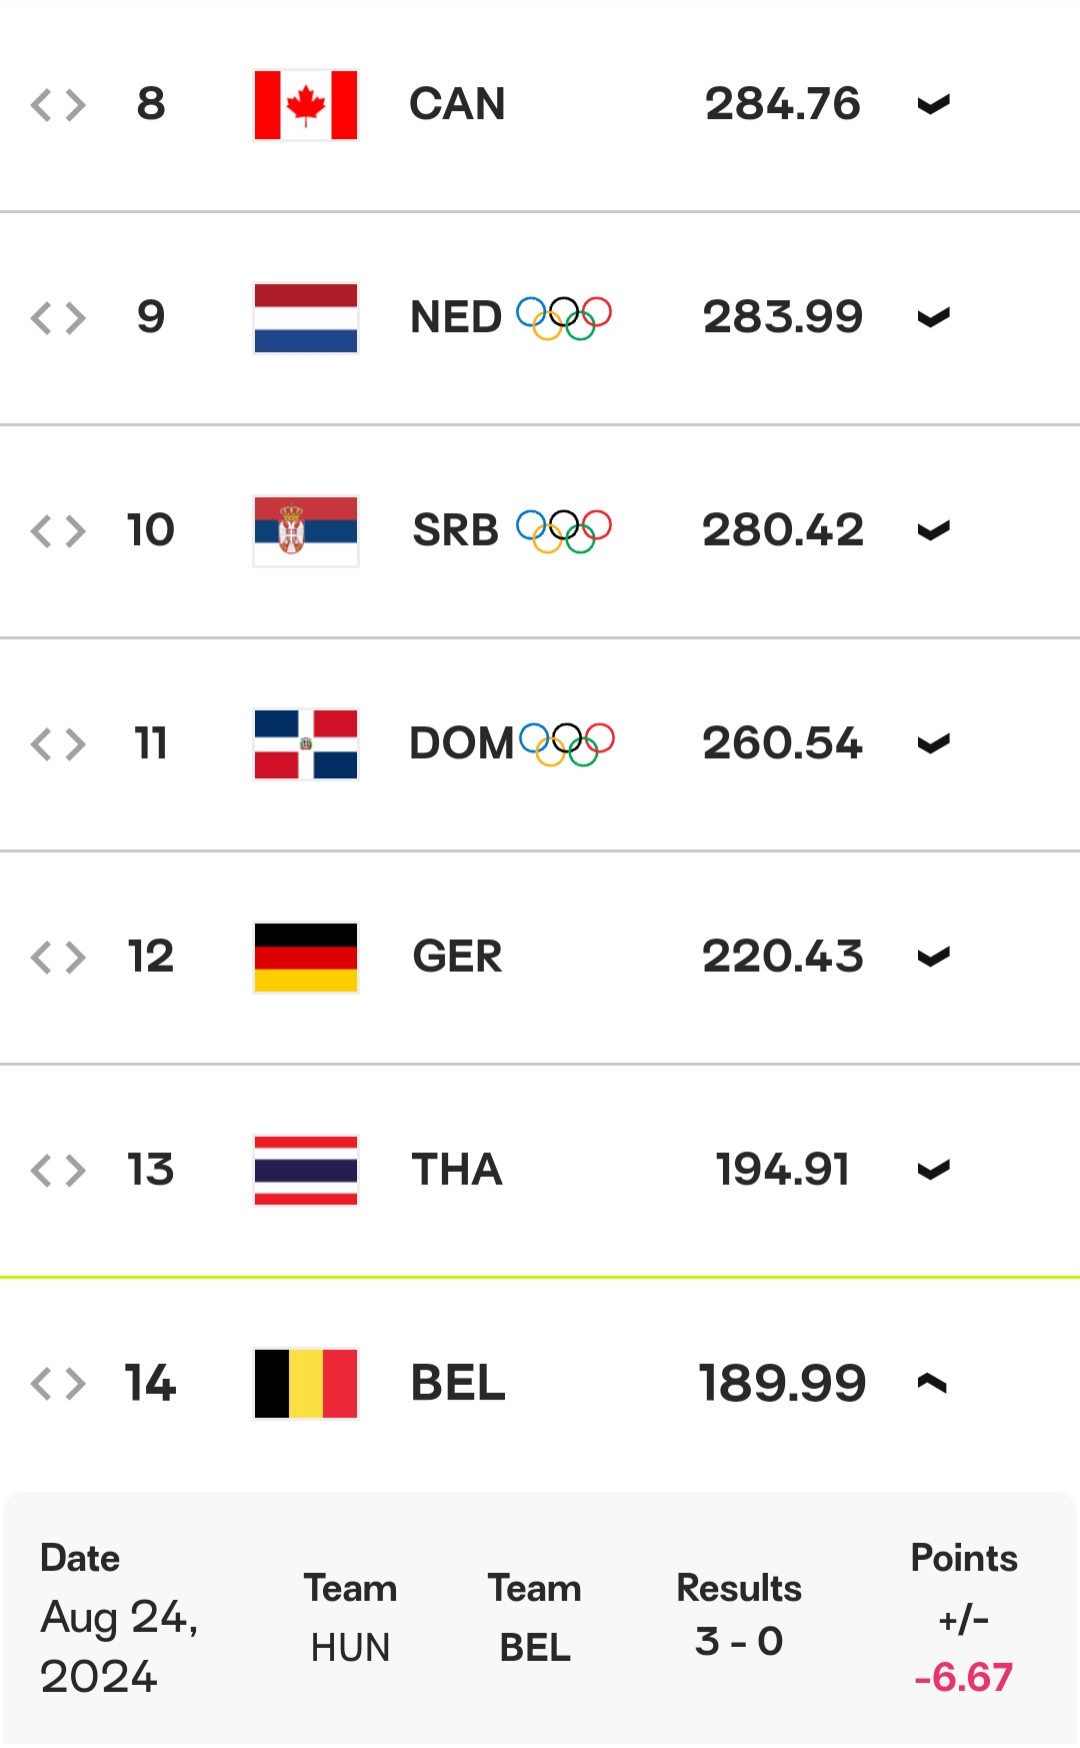Click the Dominican Republic flag icon
The height and width of the screenshot is (1748, 1080).
tap(306, 744)
